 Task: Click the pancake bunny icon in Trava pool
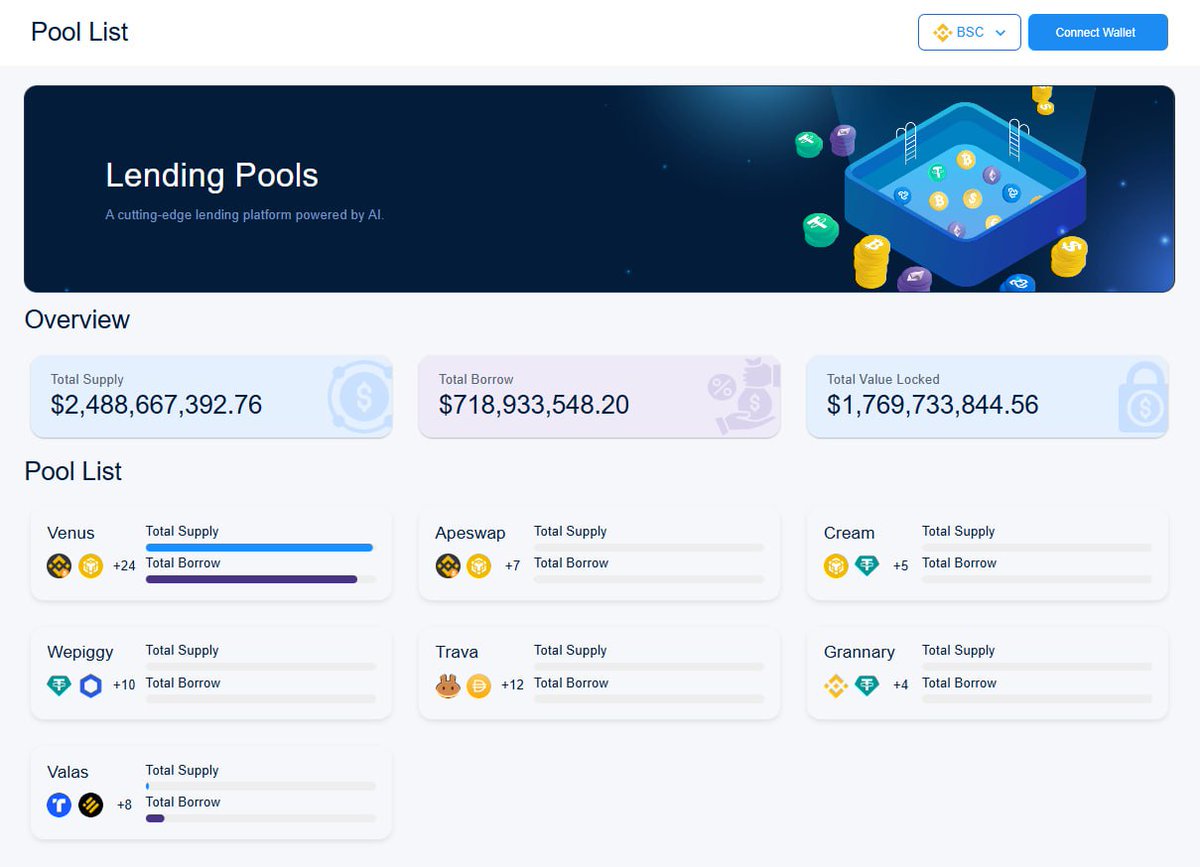point(448,686)
